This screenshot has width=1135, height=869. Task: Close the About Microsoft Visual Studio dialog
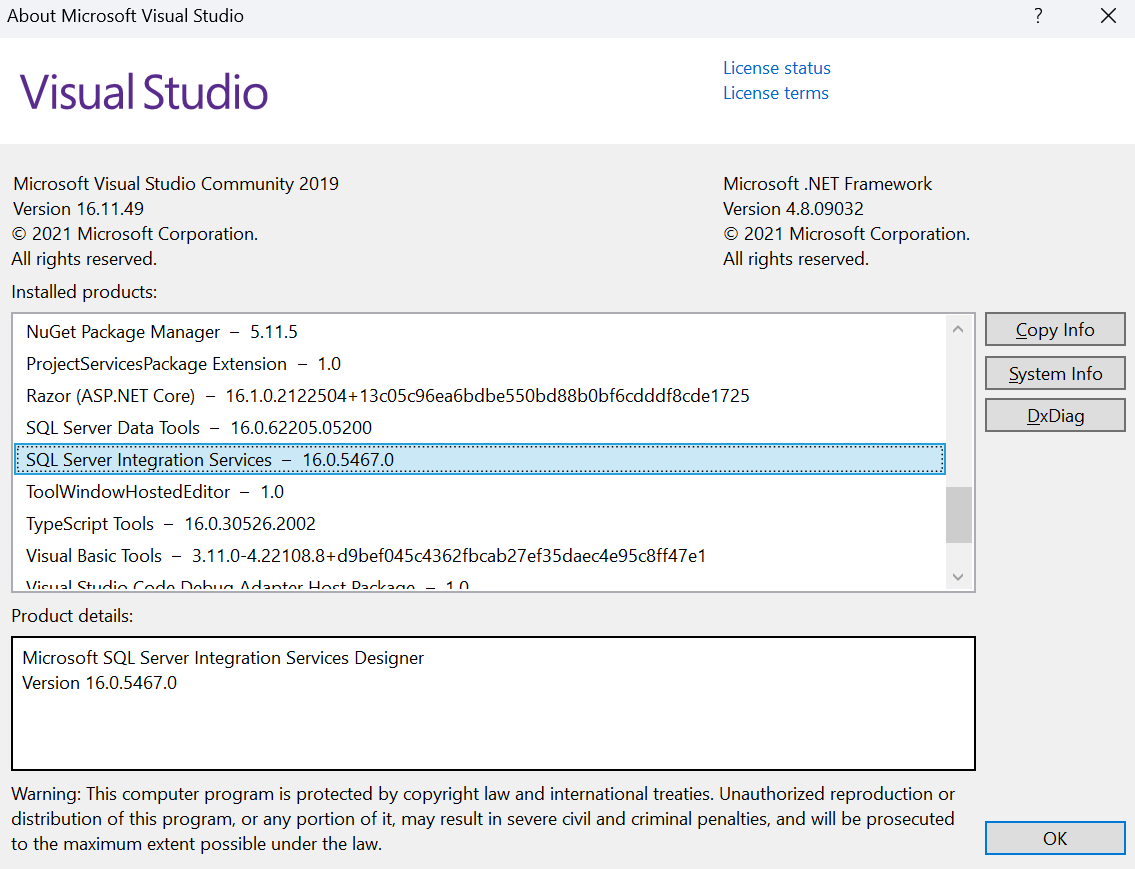click(1108, 16)
